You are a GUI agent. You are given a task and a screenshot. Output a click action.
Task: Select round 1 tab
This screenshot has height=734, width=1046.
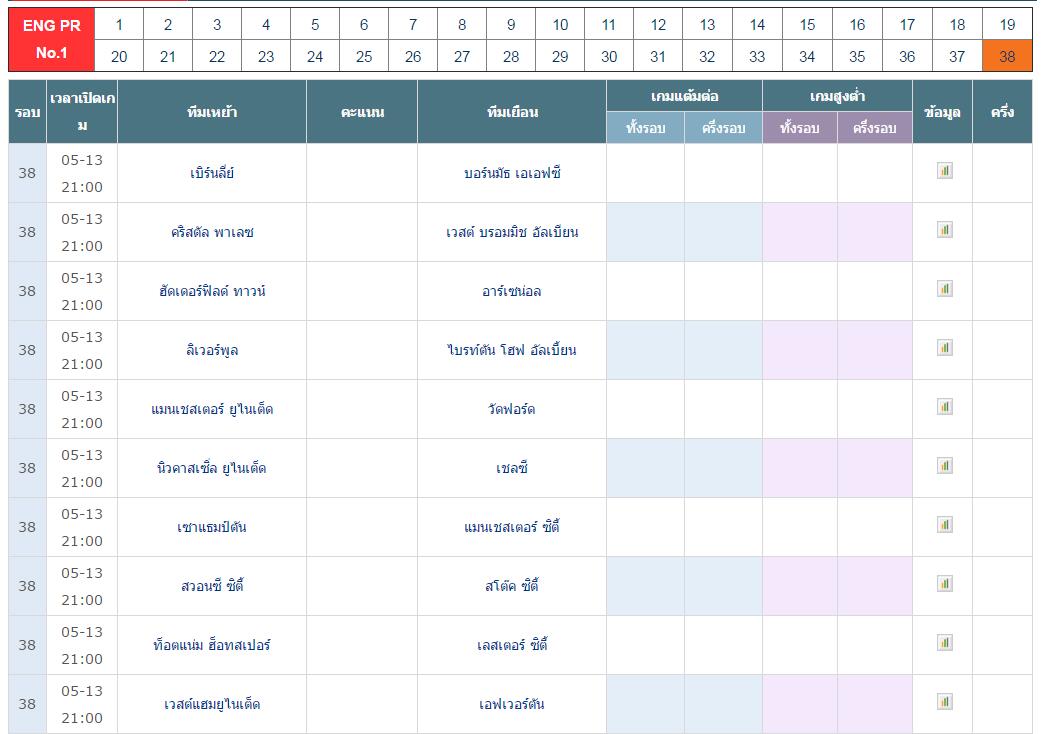coord(119,25)
